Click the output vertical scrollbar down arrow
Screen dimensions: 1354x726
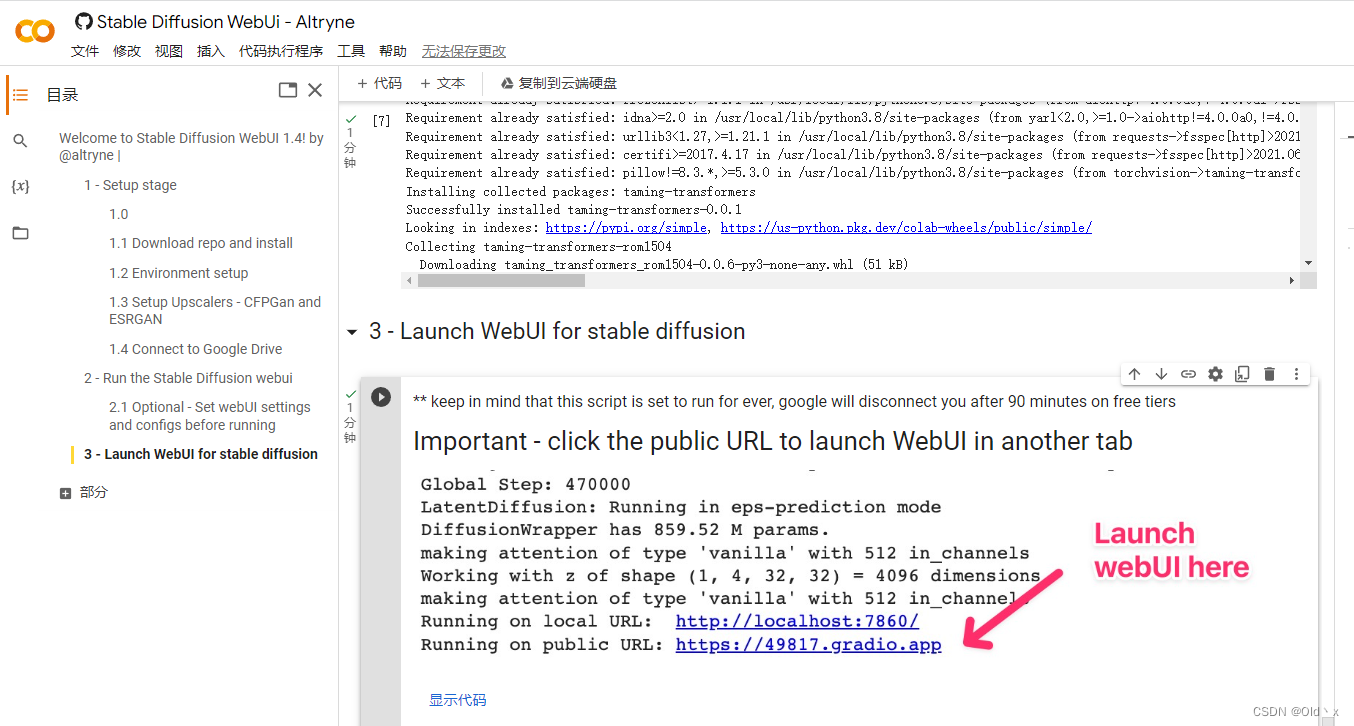pos(1309,263)
